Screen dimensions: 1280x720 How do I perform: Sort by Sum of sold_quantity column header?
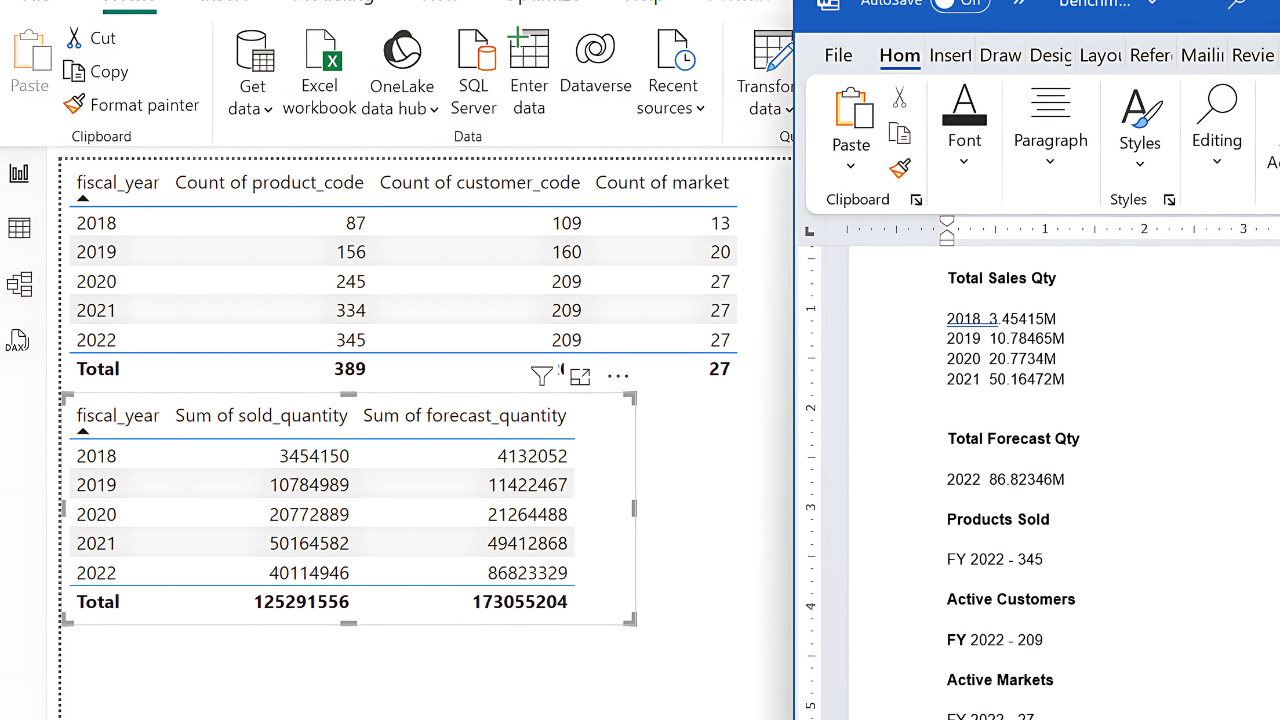[x=261, y=415]
